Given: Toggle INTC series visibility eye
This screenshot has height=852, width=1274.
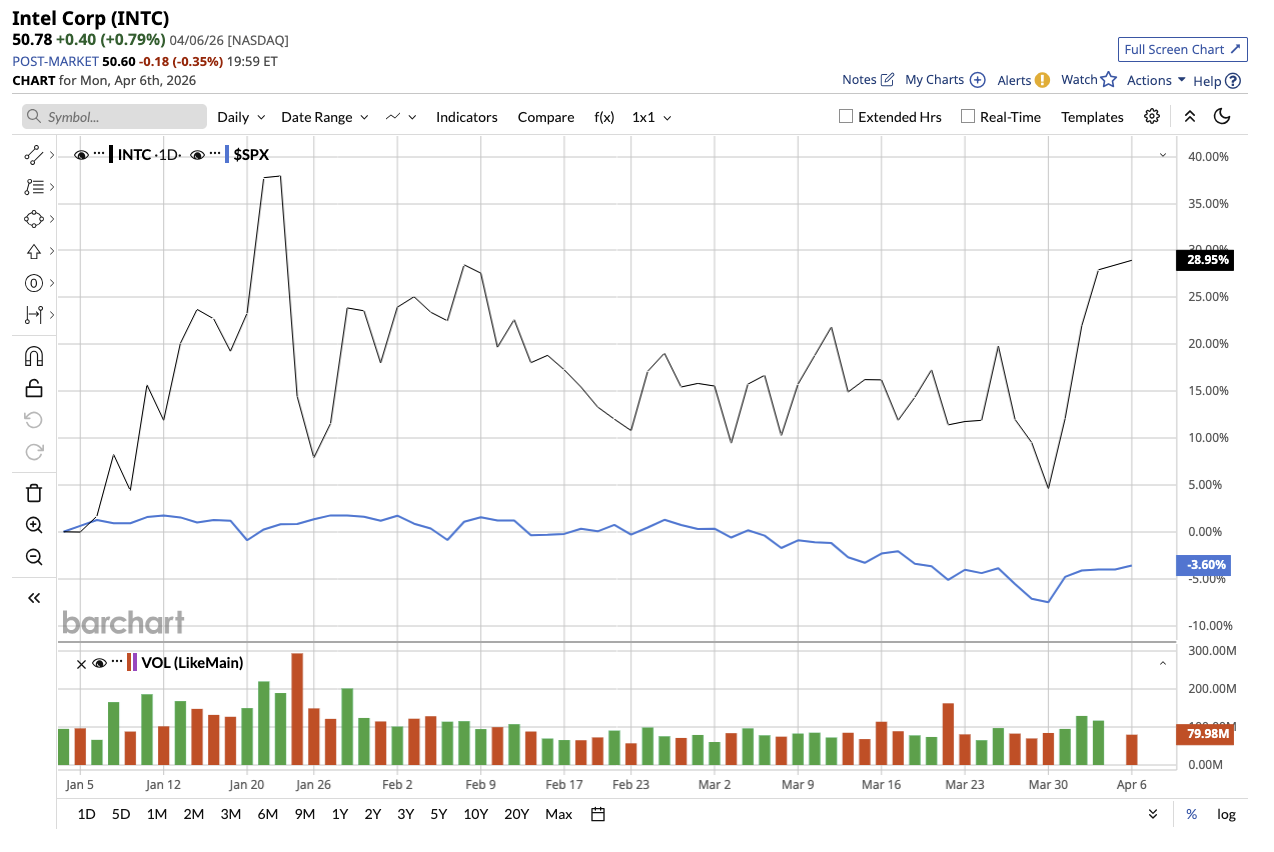Looking at the screenshot, I should (x=81, y=155).
